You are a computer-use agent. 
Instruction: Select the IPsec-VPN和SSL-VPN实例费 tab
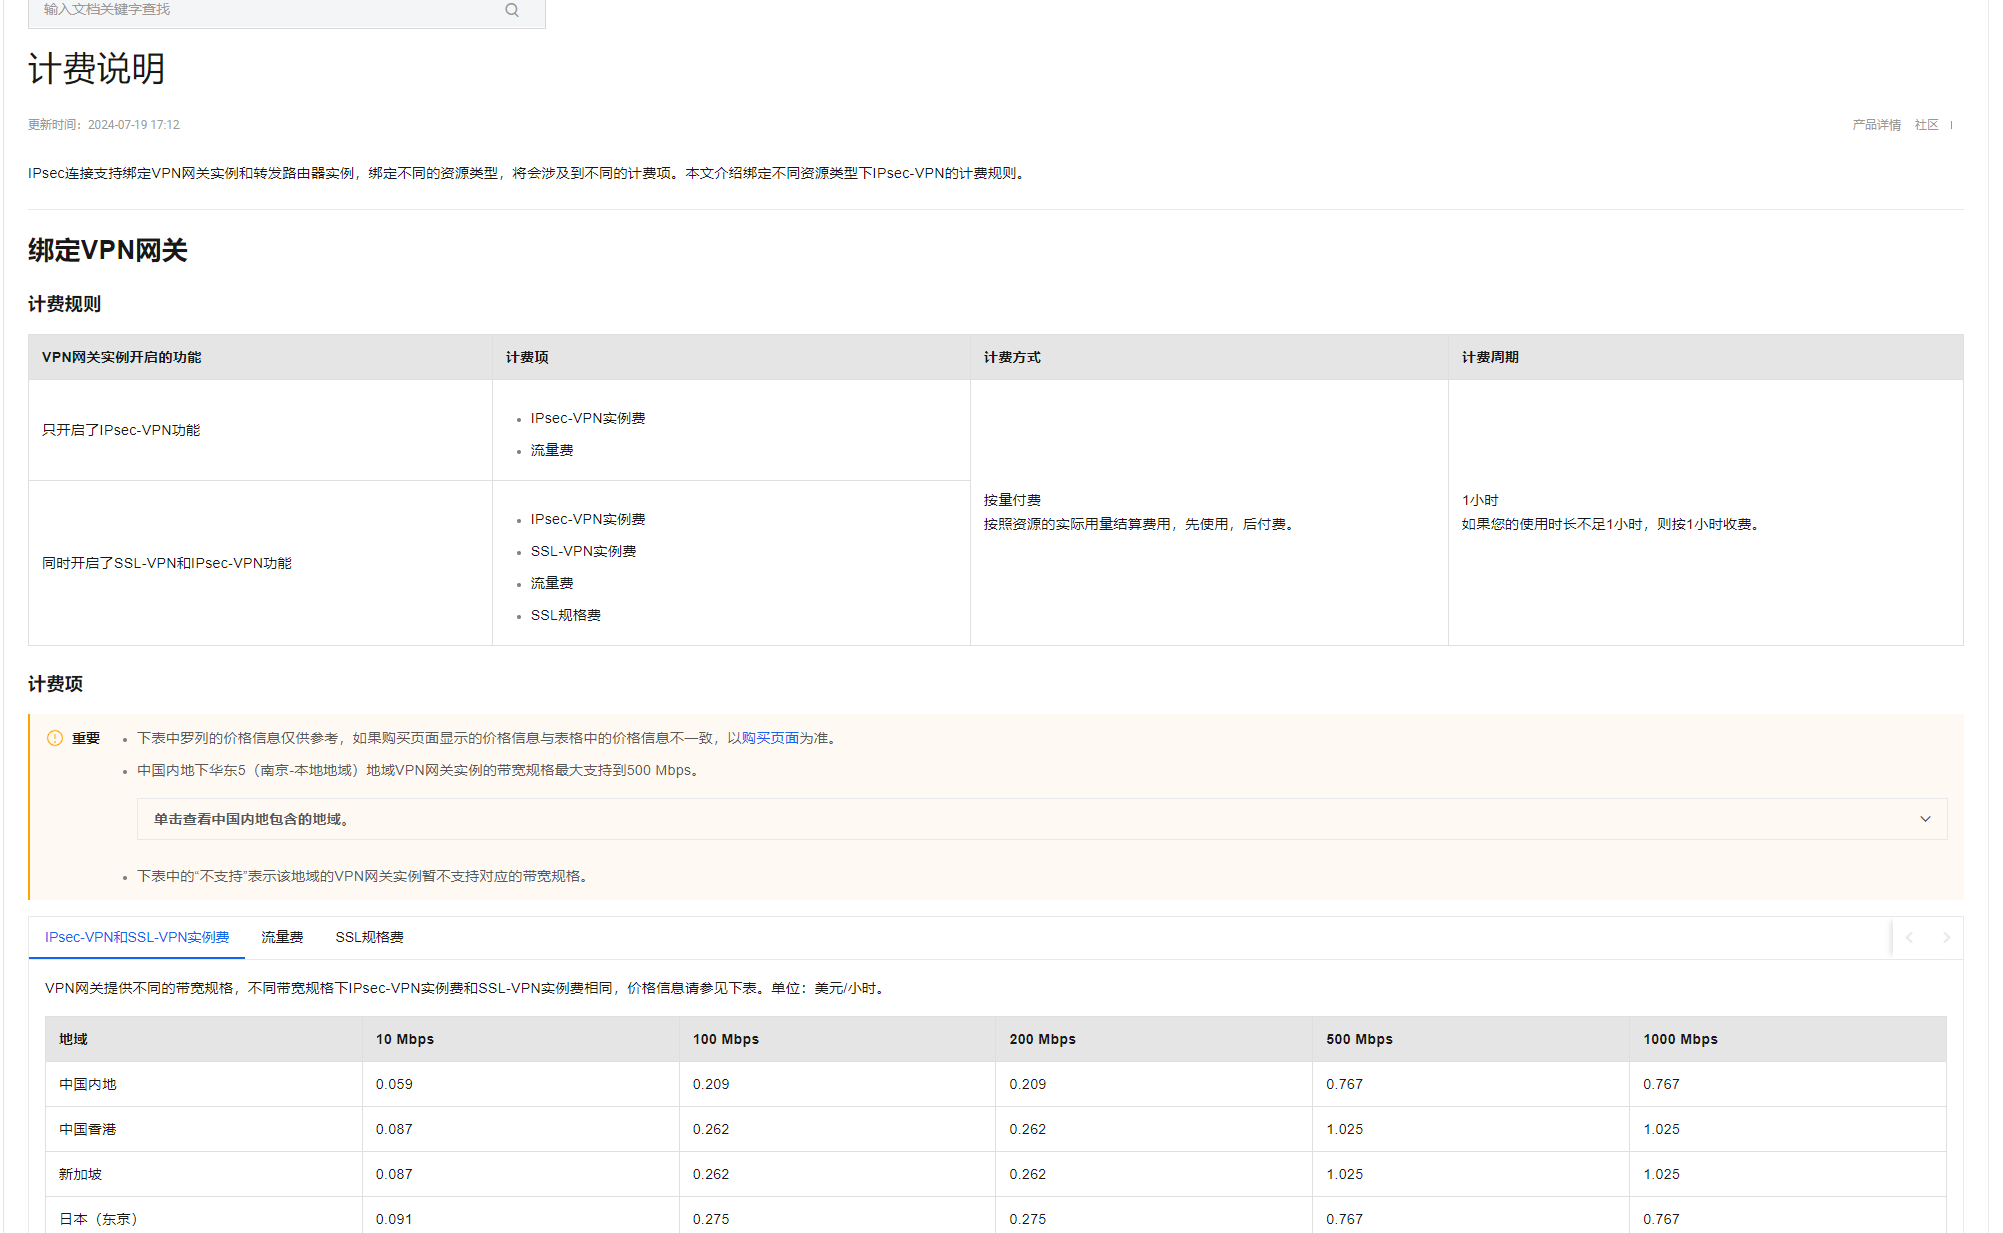[x=137, y=937]
